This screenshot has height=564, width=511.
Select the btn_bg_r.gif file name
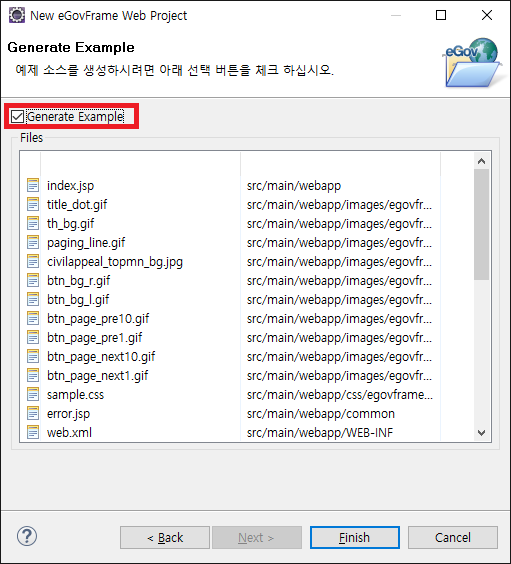pos(78,281)
